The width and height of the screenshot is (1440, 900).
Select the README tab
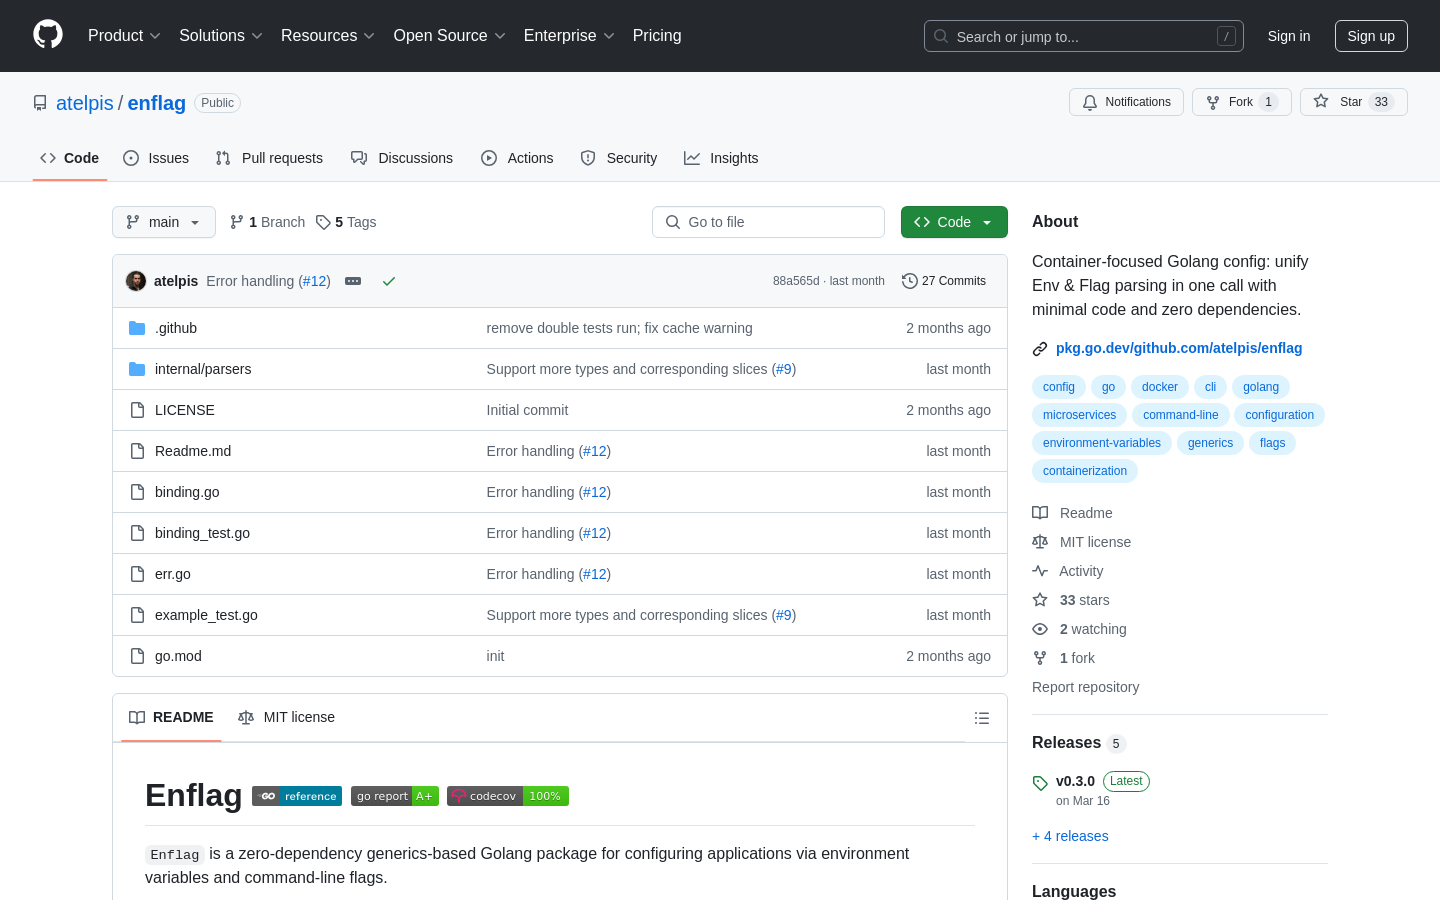click(171, 717)
